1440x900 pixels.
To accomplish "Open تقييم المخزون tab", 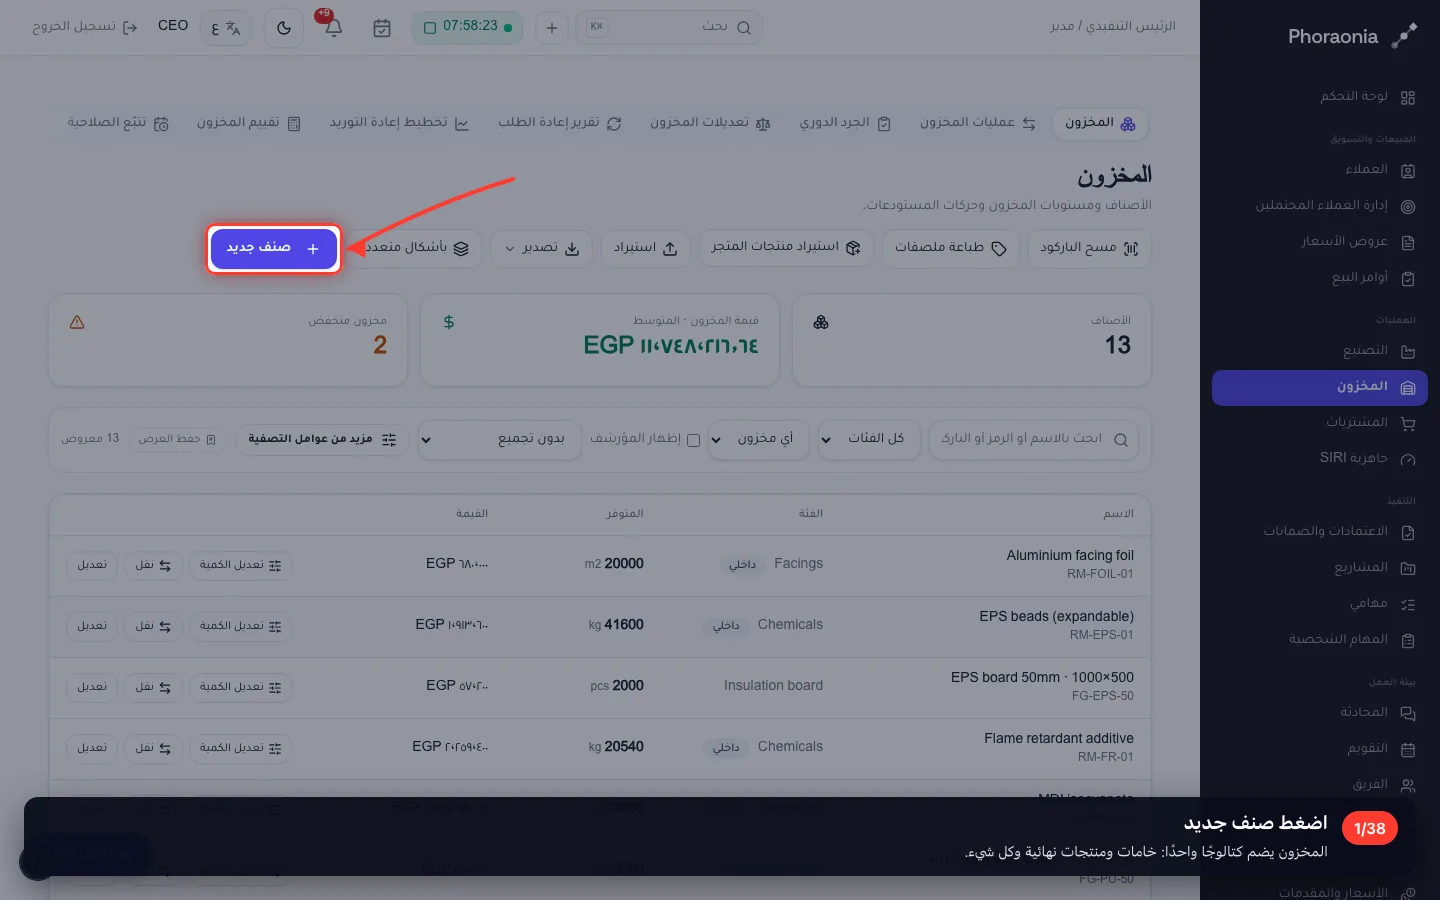I will [249, 123].
